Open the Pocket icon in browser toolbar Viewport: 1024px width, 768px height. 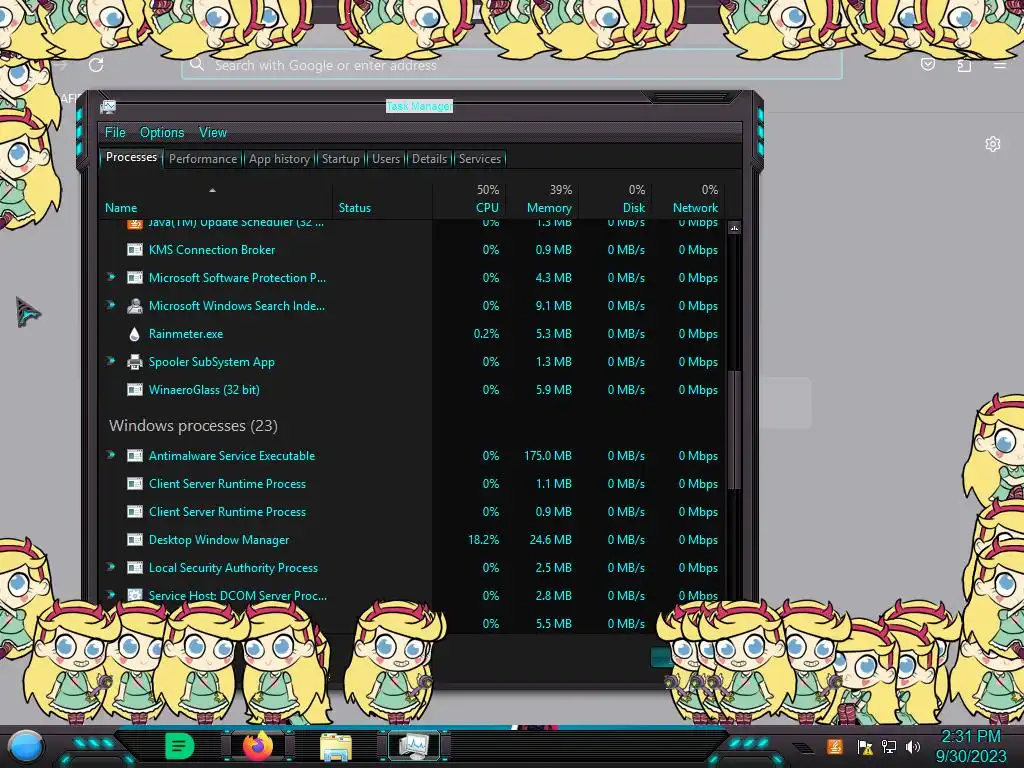pyautogui.click(x=927, y=64)
